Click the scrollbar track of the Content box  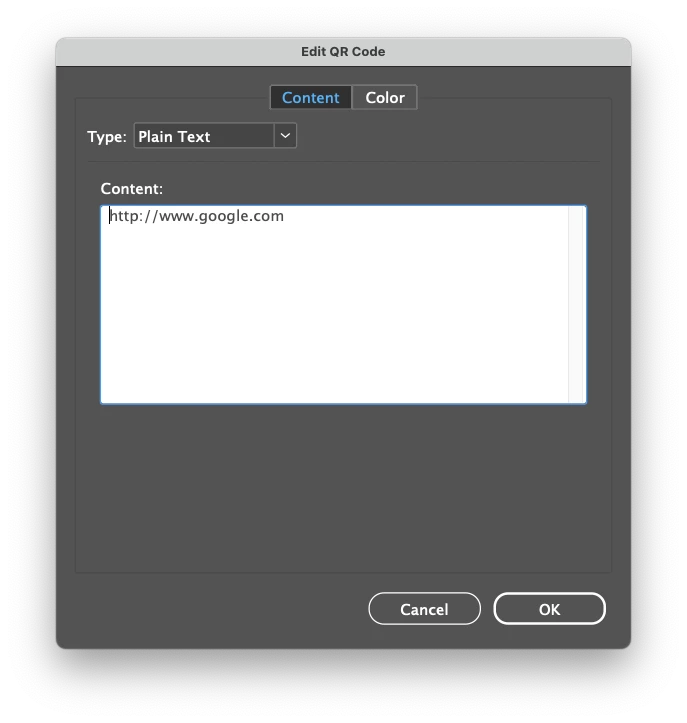tap(576, 304)
